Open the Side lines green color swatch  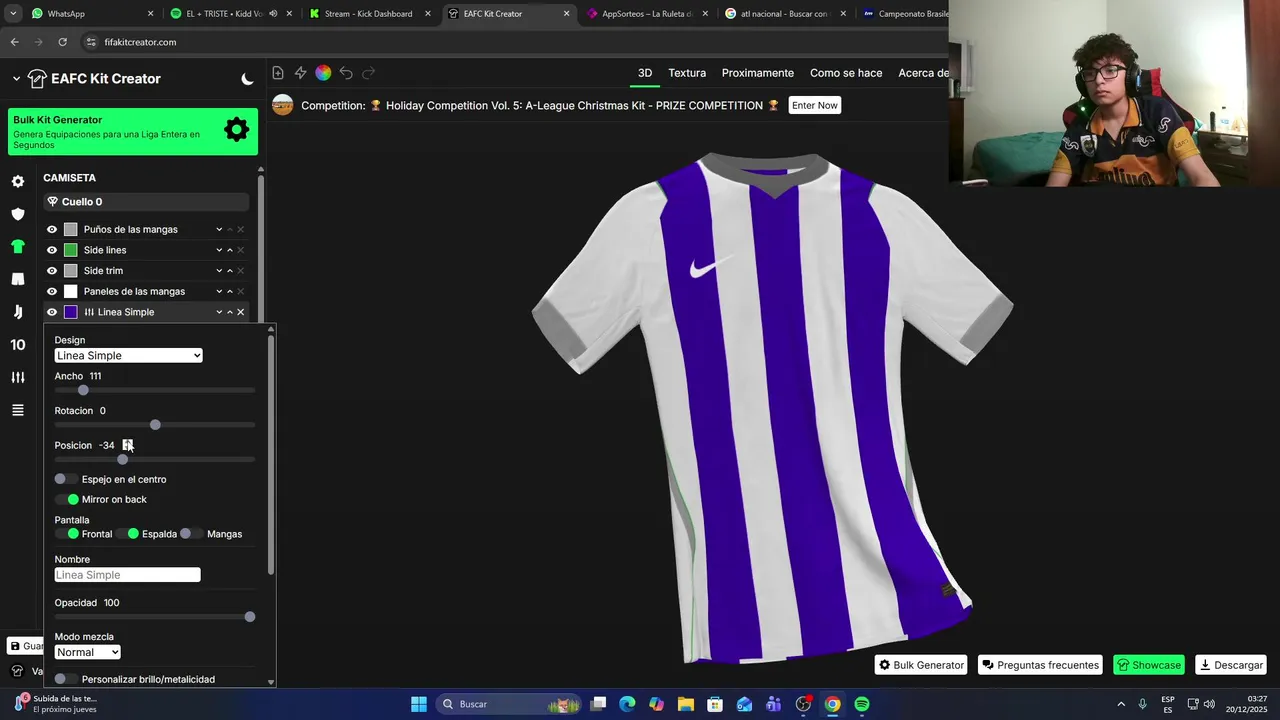pos(71,250)
